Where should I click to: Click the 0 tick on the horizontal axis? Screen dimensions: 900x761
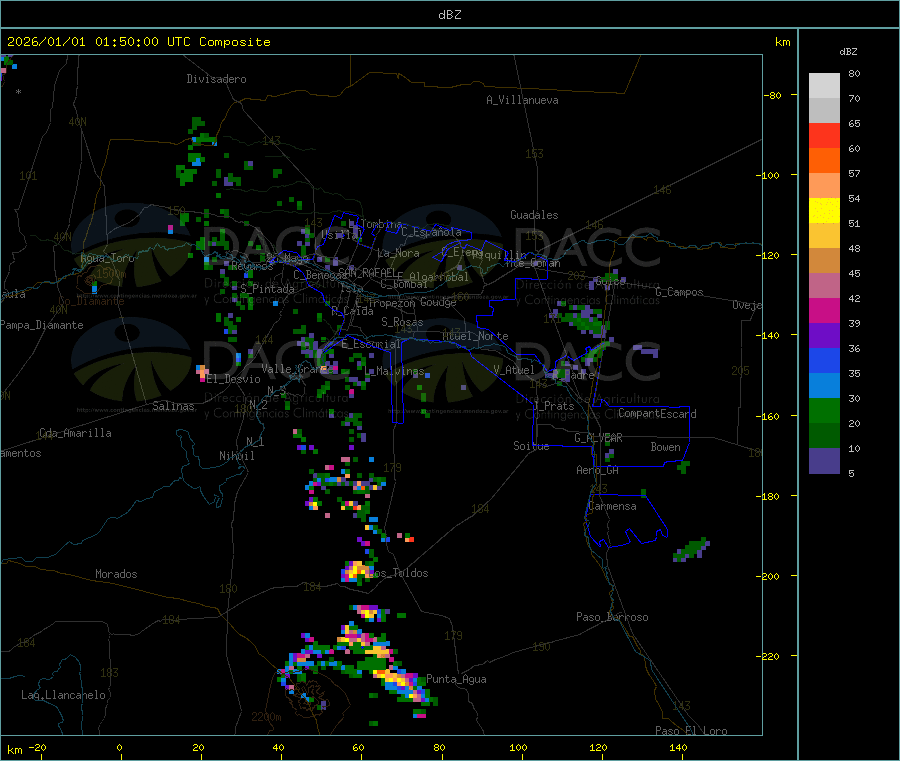click(119, 747)
